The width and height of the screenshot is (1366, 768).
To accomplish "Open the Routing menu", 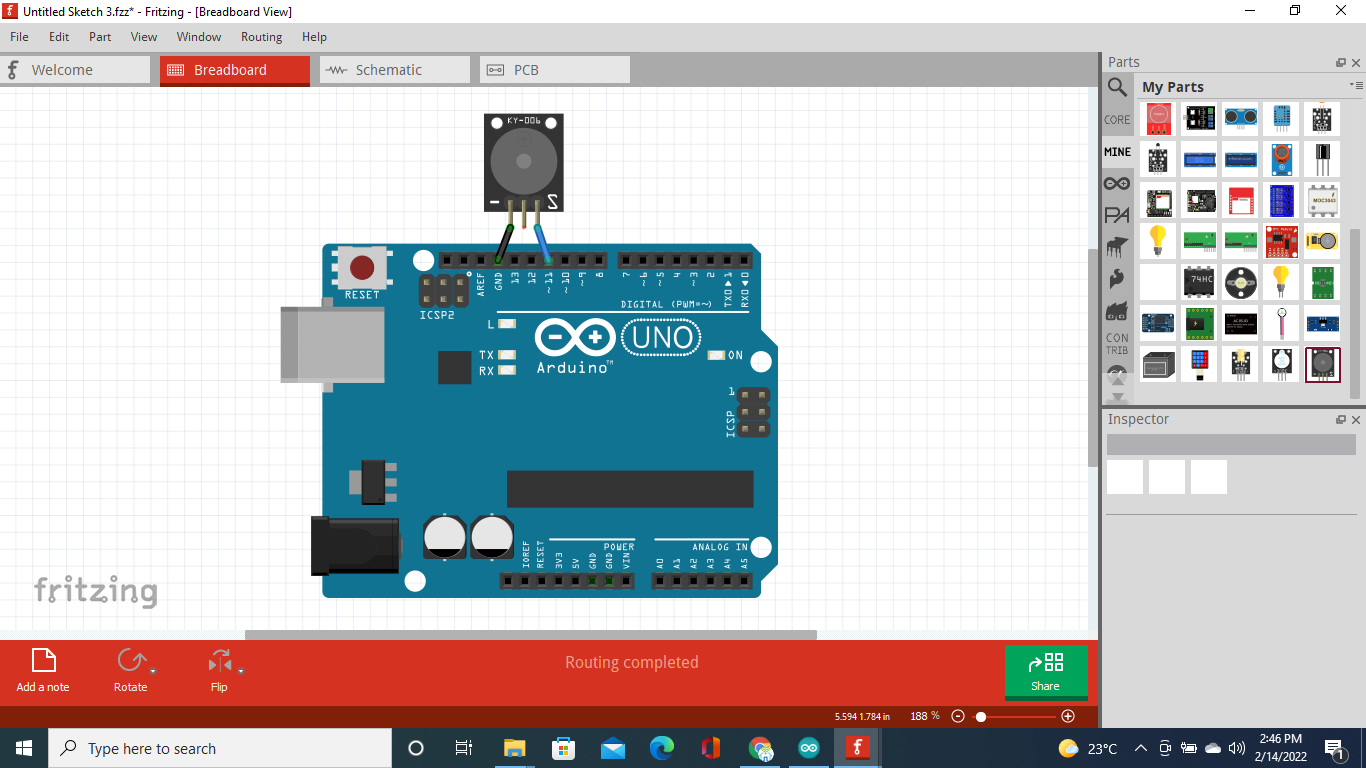I will pos(261,37).
